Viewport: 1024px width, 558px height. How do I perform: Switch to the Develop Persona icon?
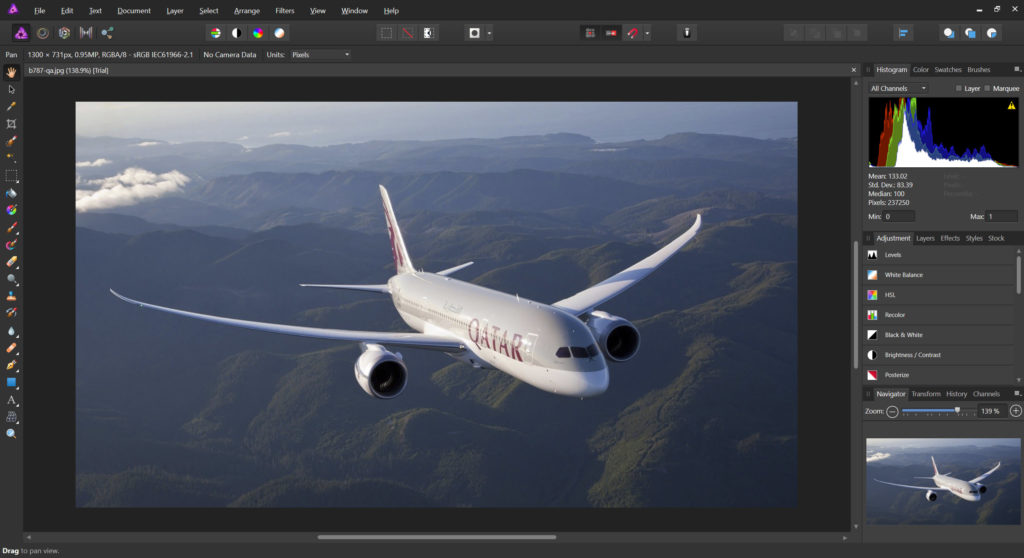[x=64, y=33]
